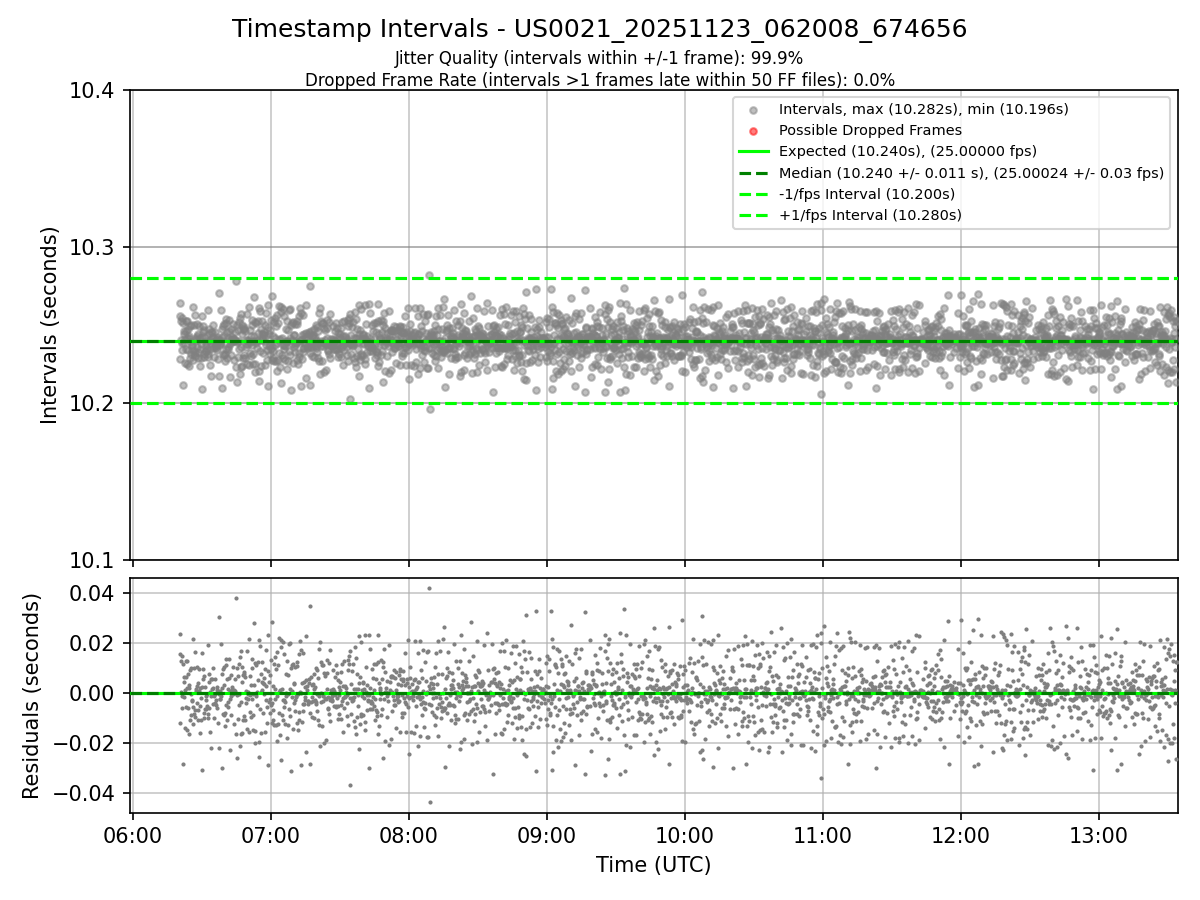1200x900 pixels.
Task: Click the solid green Expected line legend swatch
Action: click(754, 152)
